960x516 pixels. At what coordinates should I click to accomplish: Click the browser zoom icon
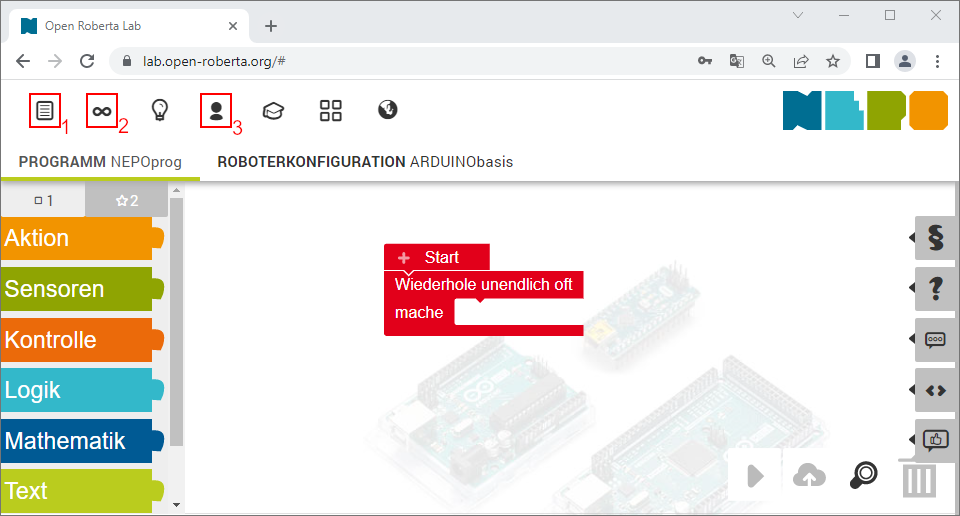click(768, 61)
